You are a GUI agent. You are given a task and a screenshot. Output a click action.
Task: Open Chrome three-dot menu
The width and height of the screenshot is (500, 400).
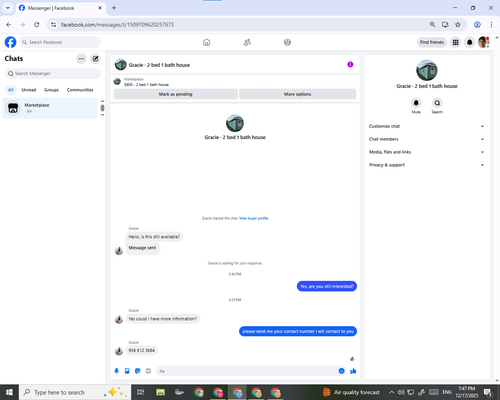tap(491, 24)
